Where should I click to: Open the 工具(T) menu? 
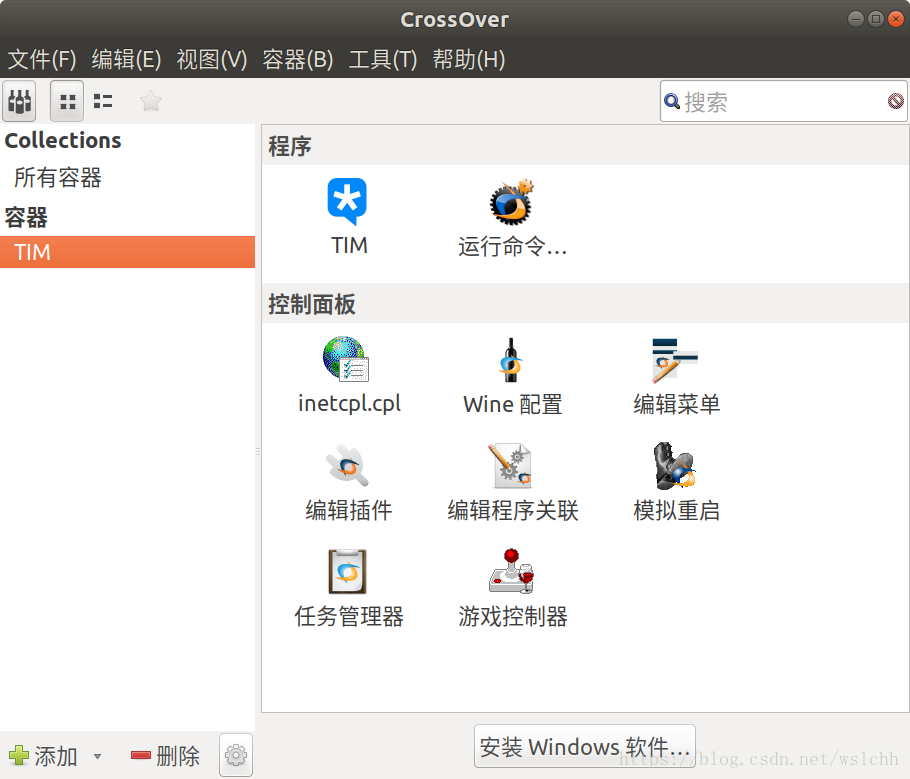[x=382, y=59]
